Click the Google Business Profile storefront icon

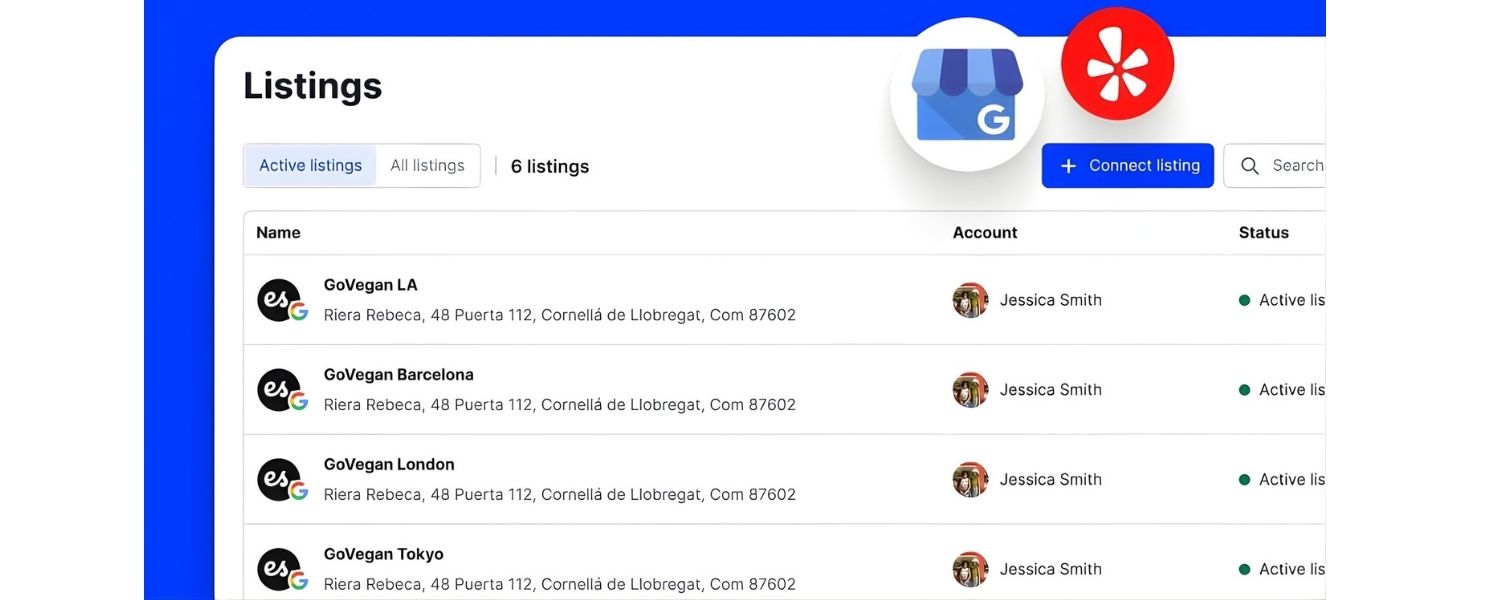(966, 95)
